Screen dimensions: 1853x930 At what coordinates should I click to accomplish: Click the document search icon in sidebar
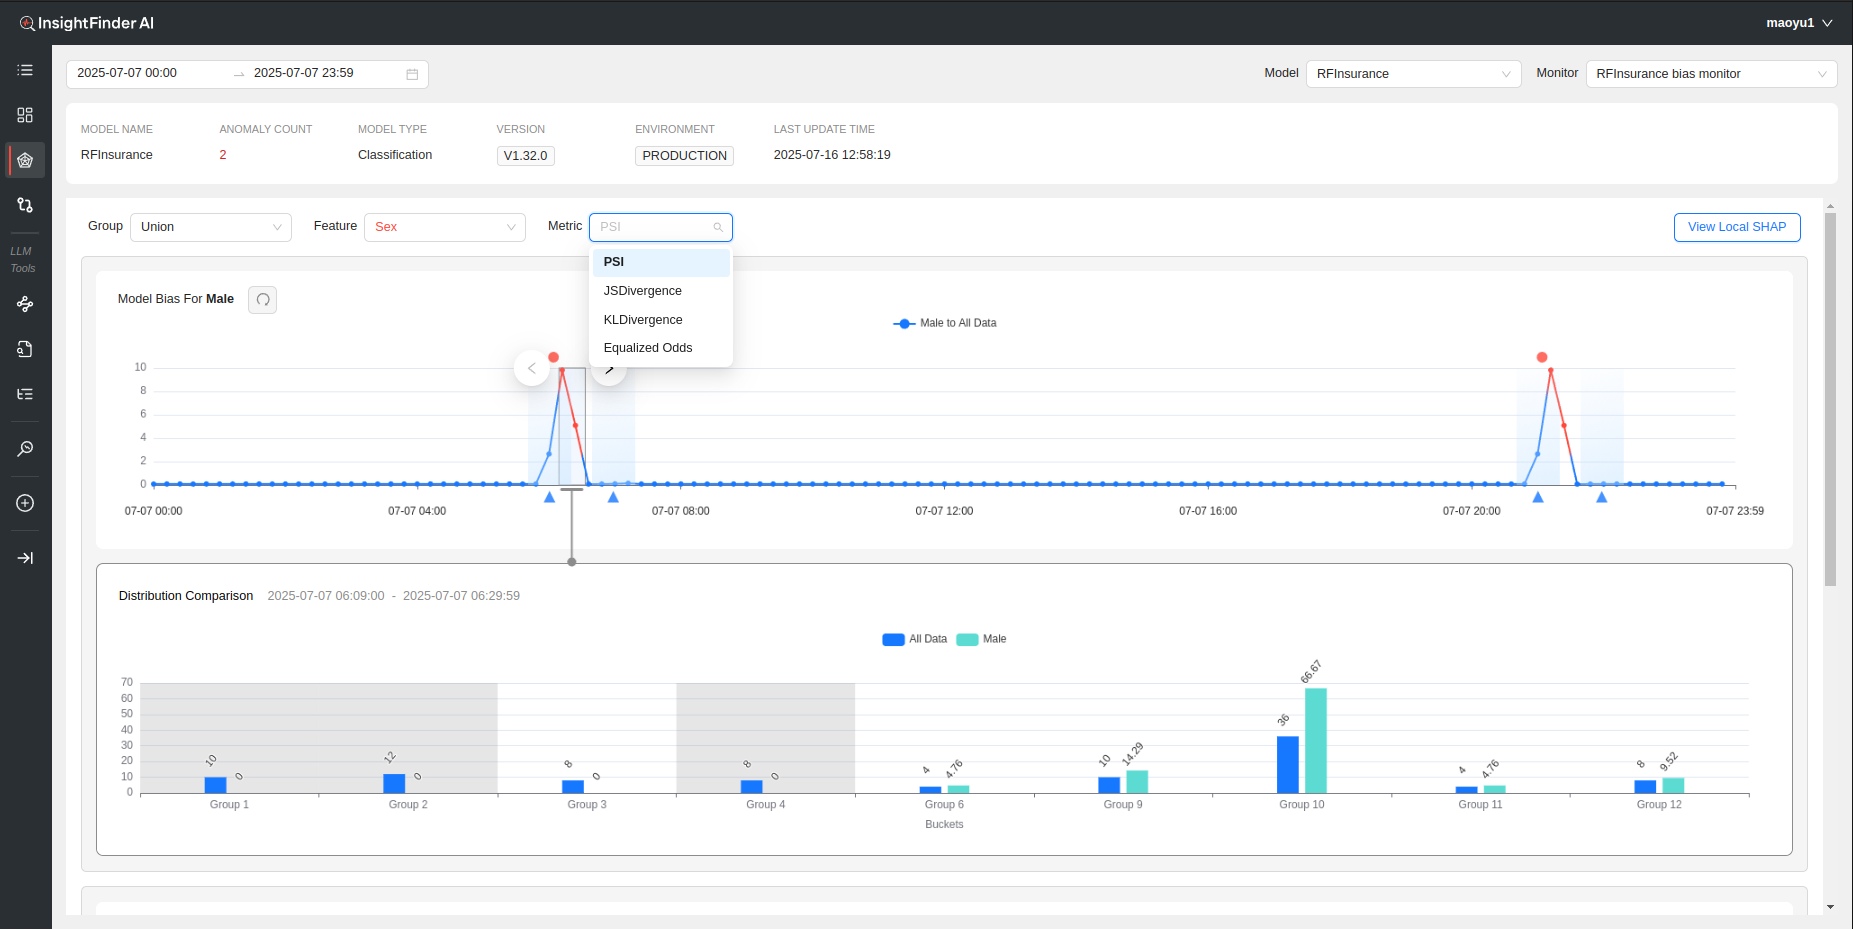tap(25, 349)
